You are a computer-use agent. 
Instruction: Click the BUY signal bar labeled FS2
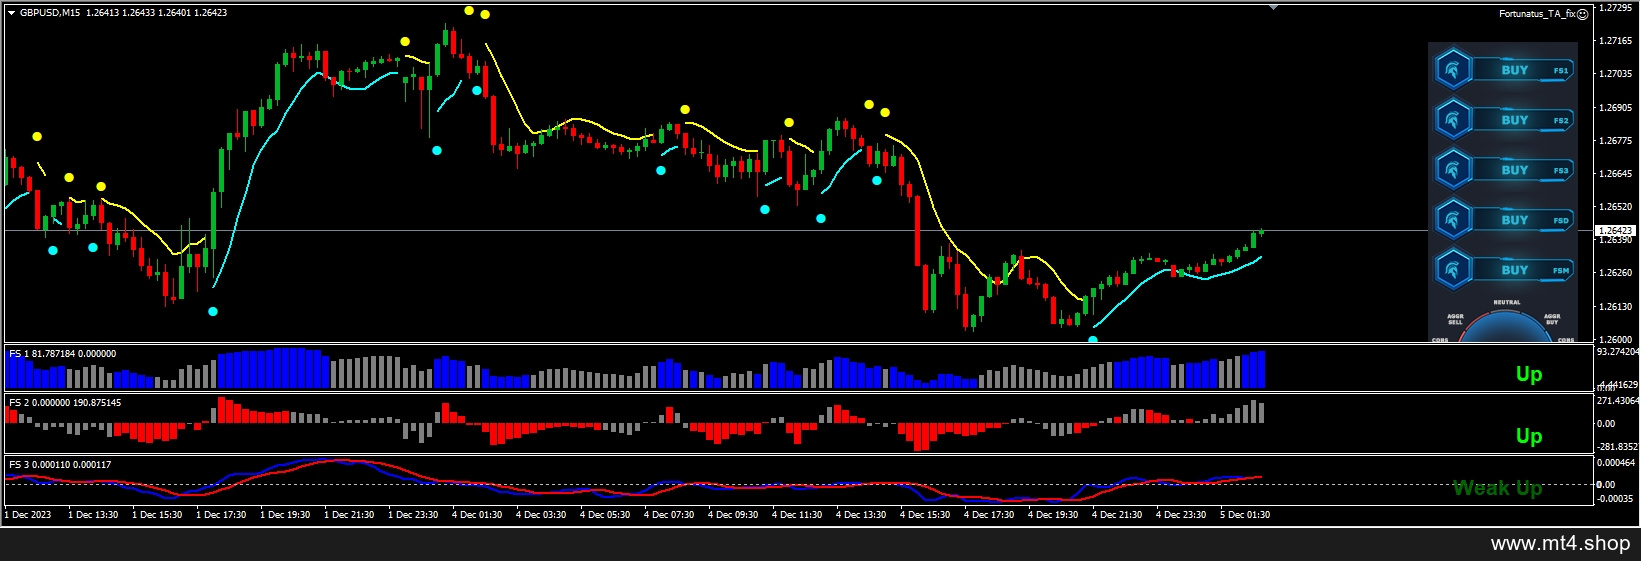[x=1523, y=120]
